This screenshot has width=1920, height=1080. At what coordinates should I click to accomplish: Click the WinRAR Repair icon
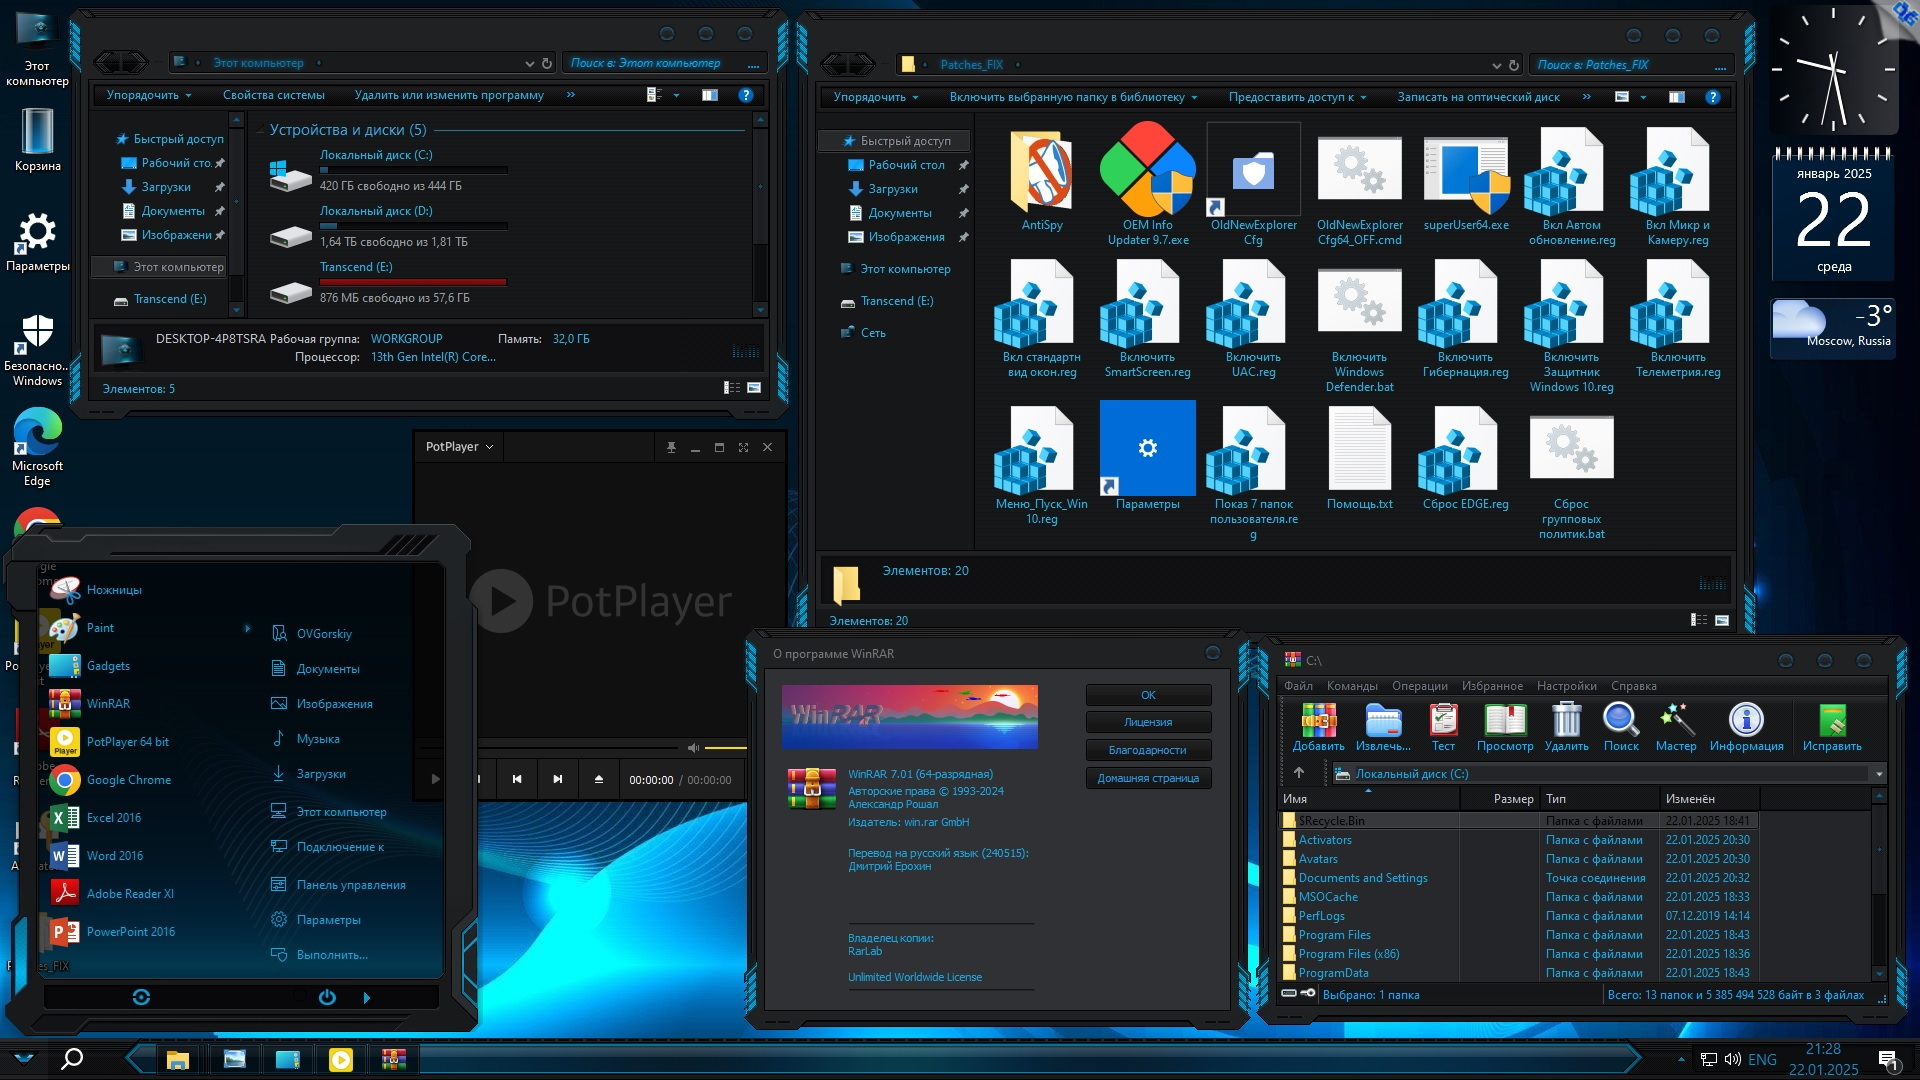pyautogui.click(x=1831, y=720)
